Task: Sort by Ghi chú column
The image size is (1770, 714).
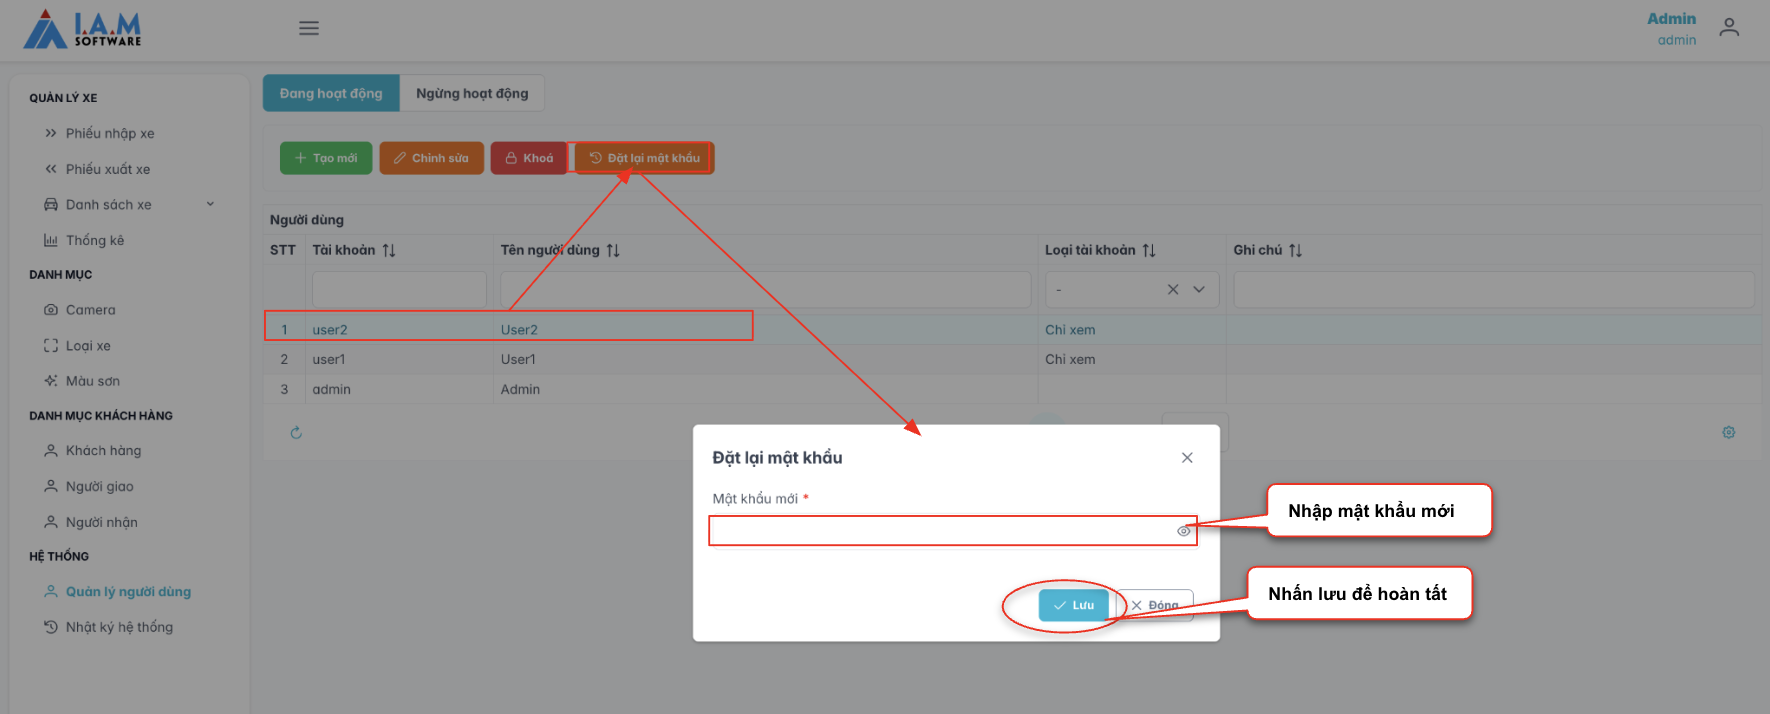Action: (x=1295, y=251)
